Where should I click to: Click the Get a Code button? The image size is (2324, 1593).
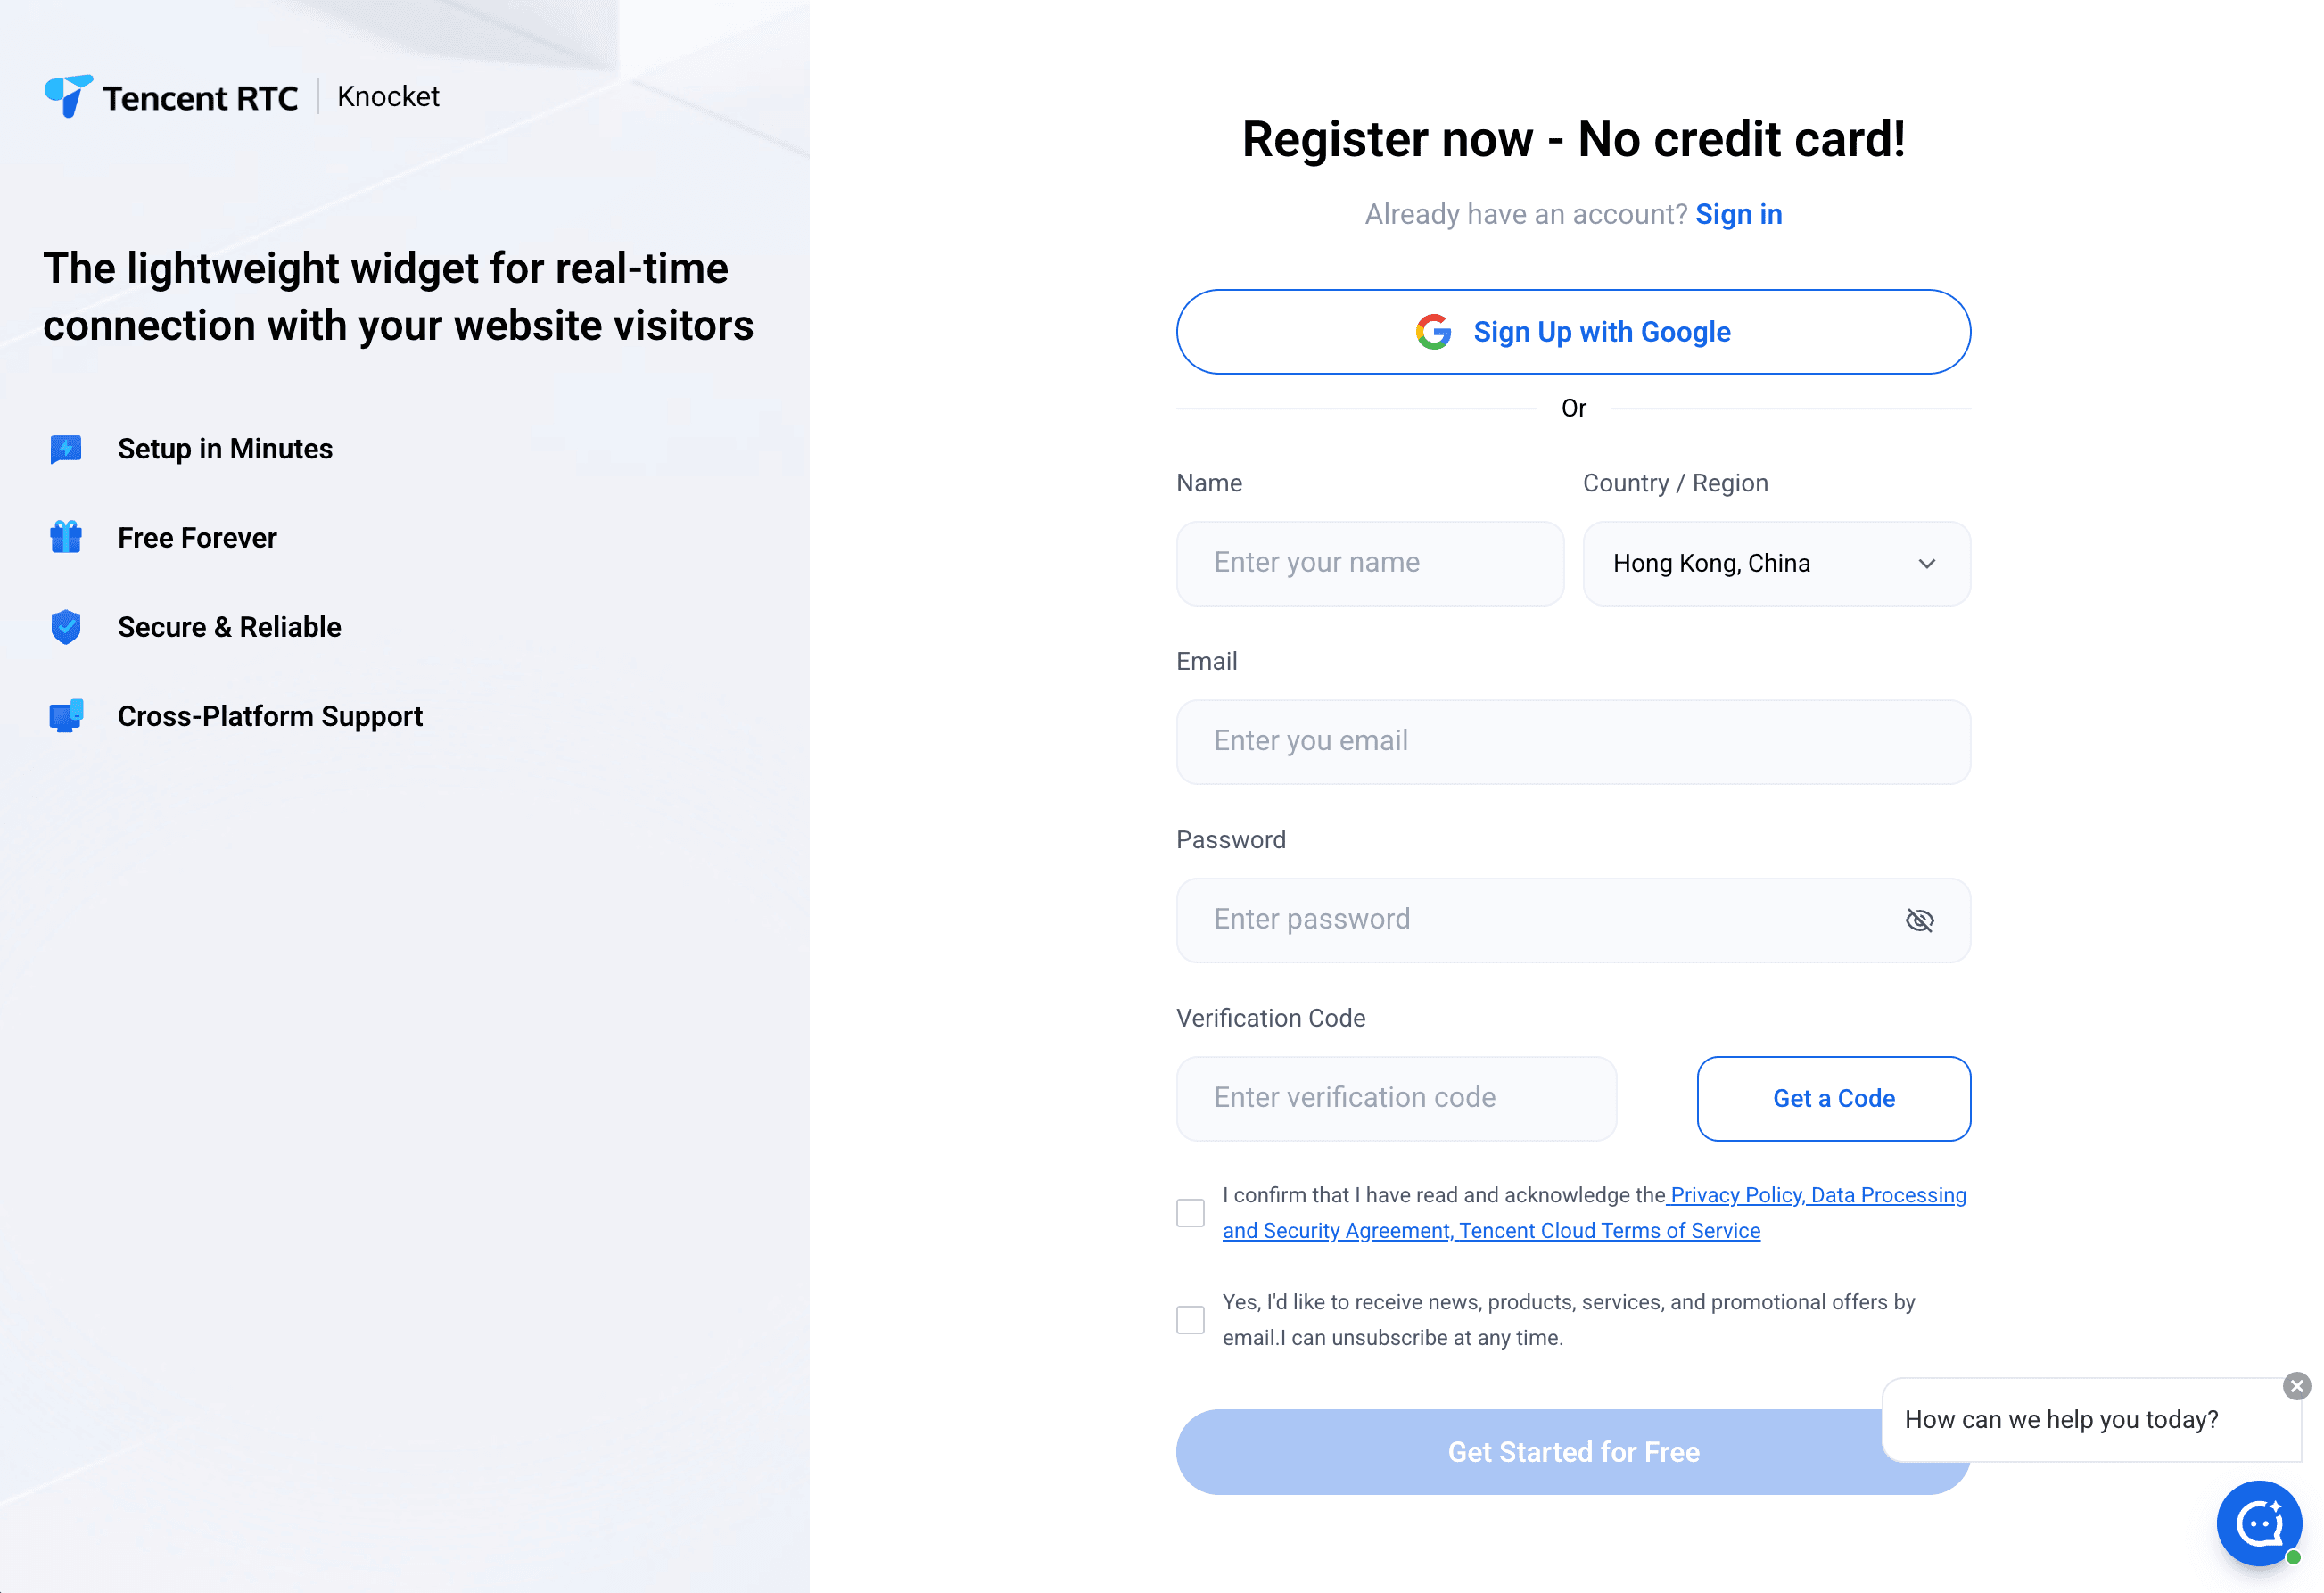tap(1833, 1098)
